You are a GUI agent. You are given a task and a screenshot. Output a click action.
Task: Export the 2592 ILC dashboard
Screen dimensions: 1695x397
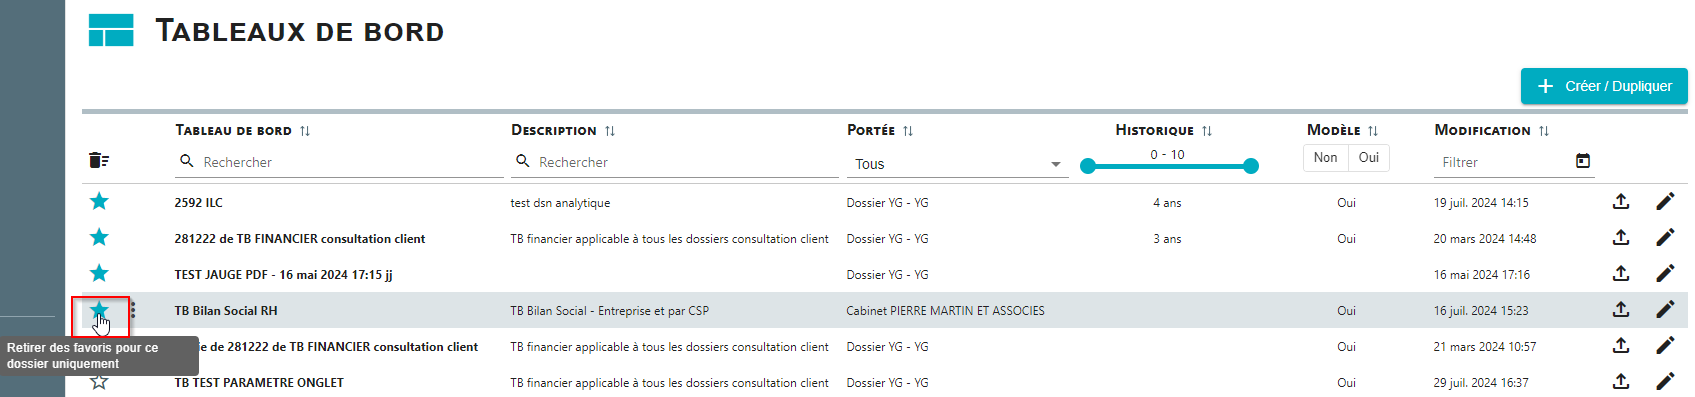point(1621,202)
